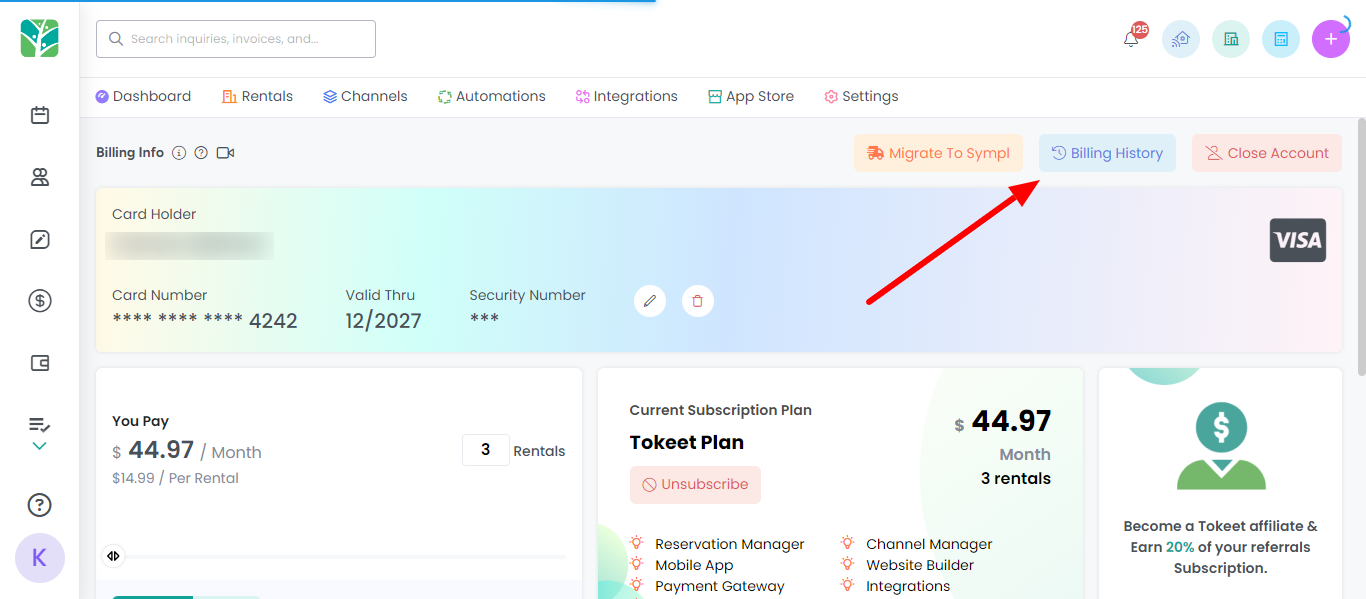Click the Payment Gateway feature text
The image size is (1366, 599).
720,586
